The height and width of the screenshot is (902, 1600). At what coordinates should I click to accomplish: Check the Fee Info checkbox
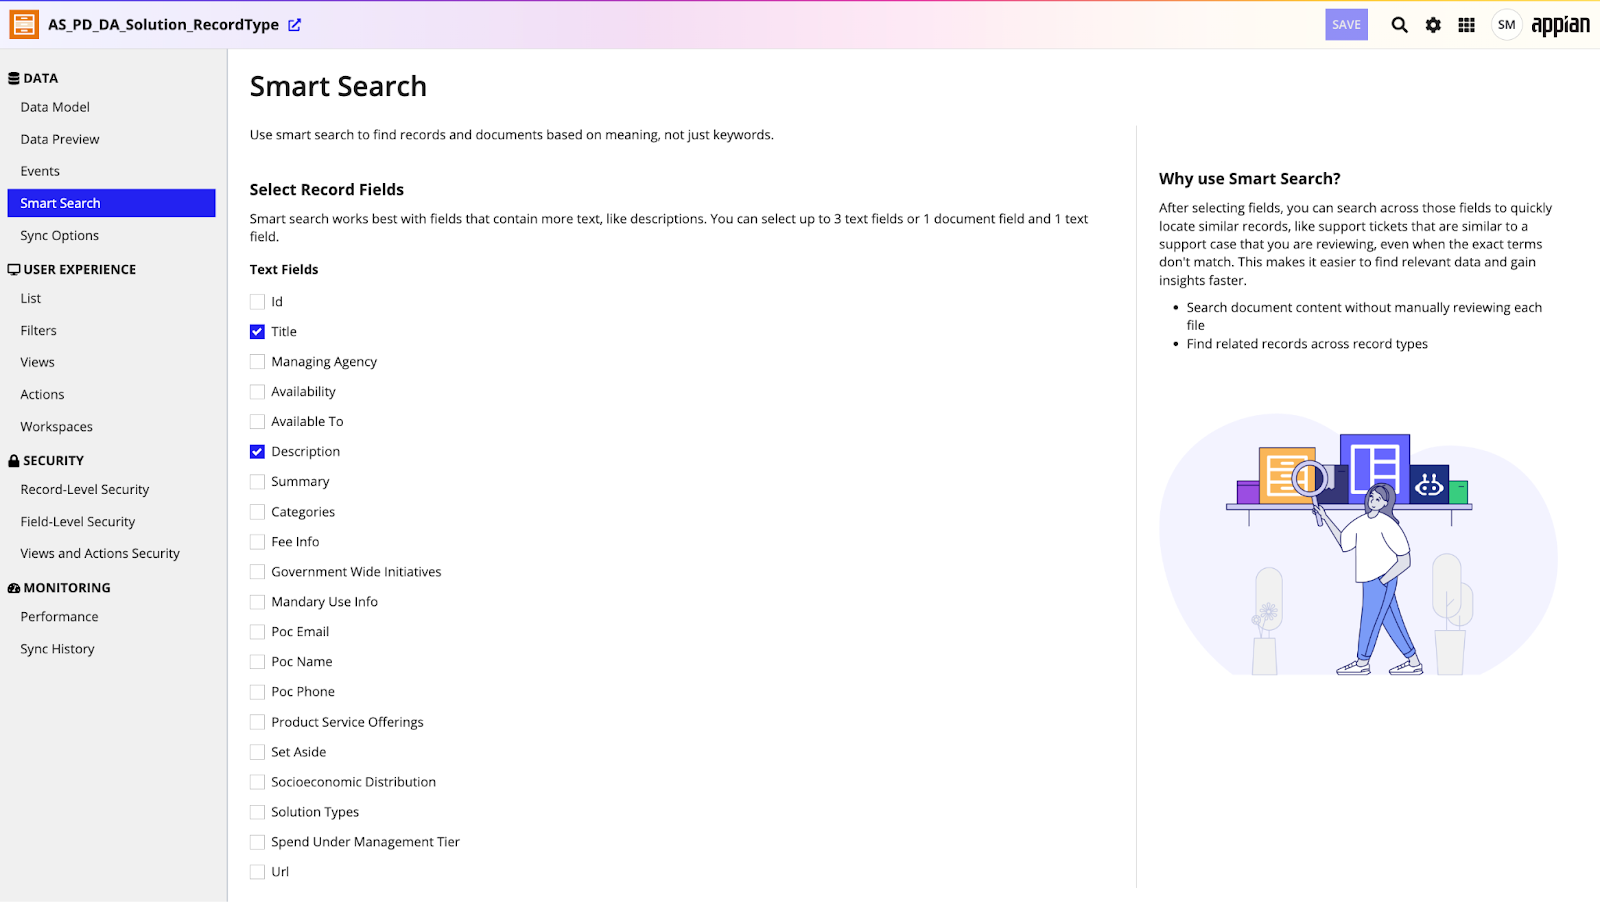click(x=257, y=541)
